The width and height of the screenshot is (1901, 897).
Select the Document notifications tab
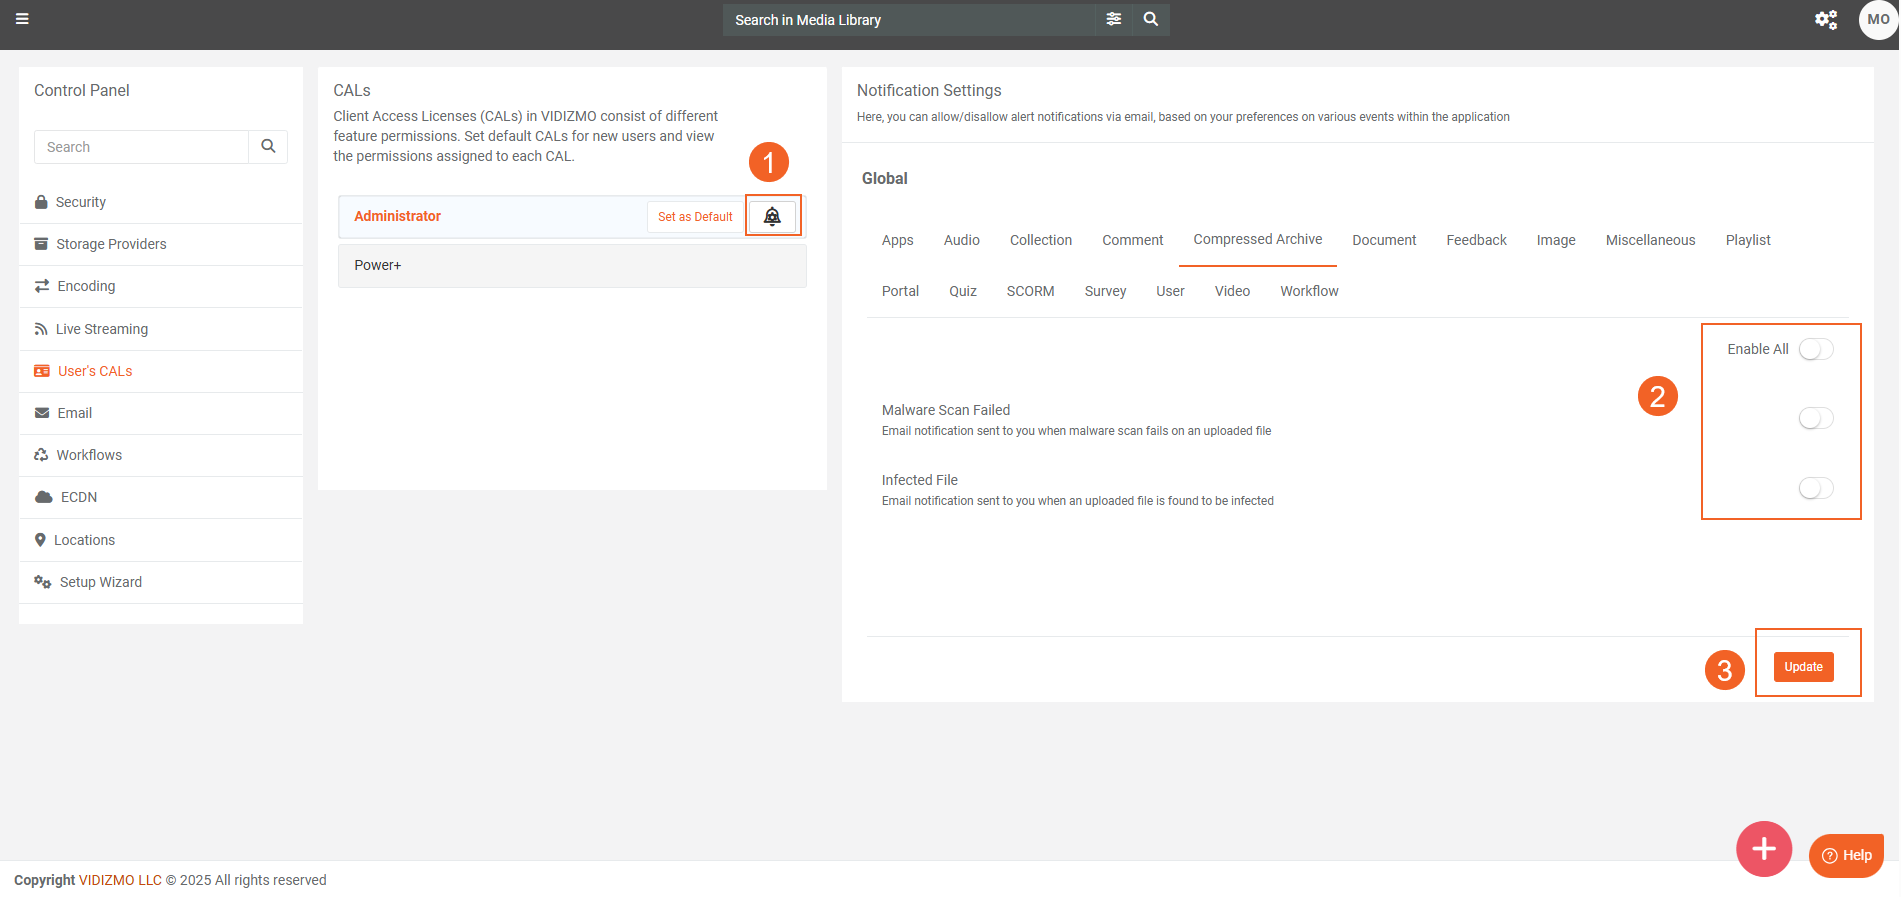click(1384, 240)
